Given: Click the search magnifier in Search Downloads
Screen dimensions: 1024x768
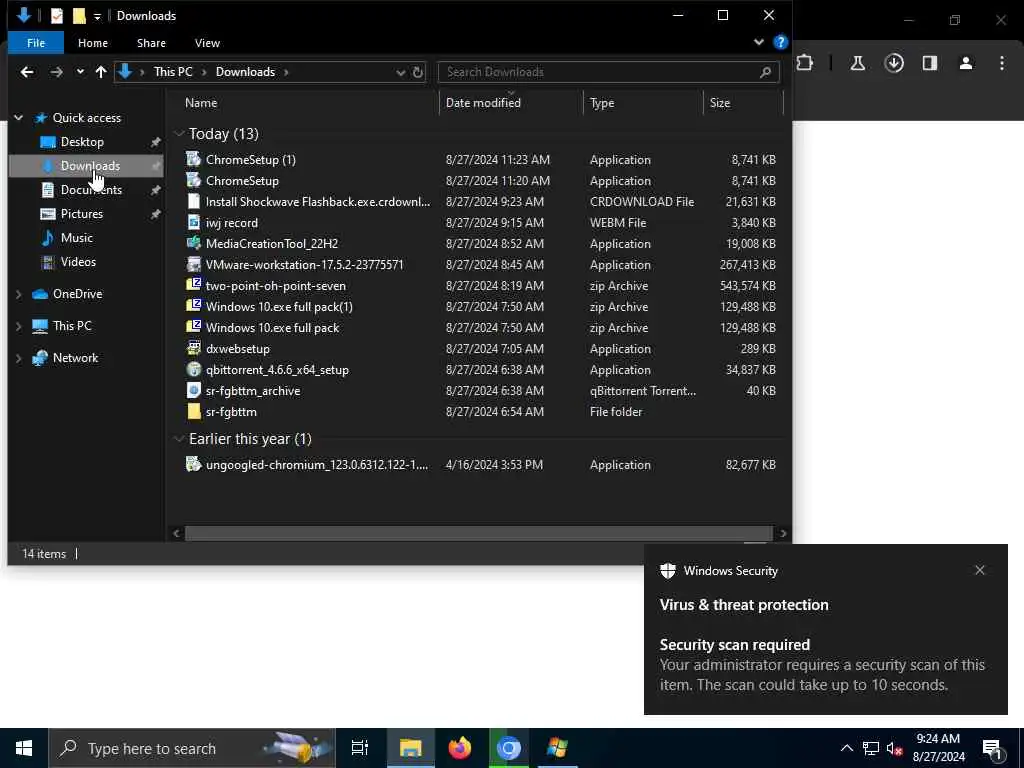Looking at the screenshot, I should [765, 72].
